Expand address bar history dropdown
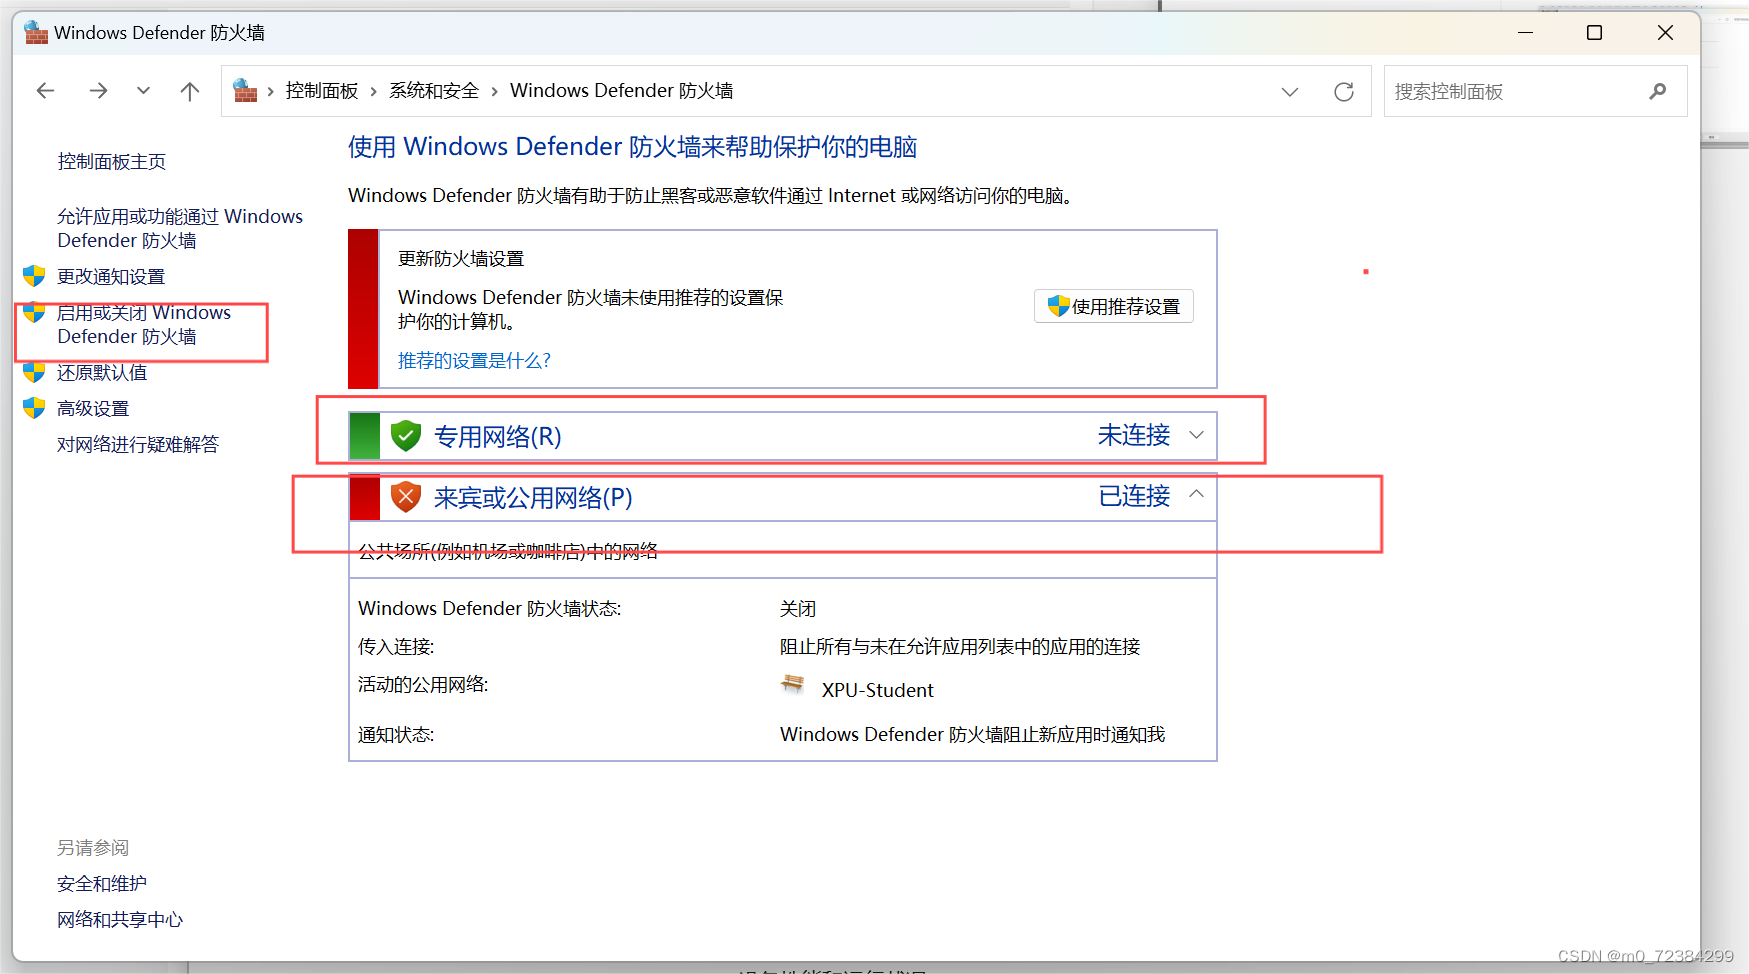Viewport: 1749px width, 974px height. click(x=1290, y=92)
